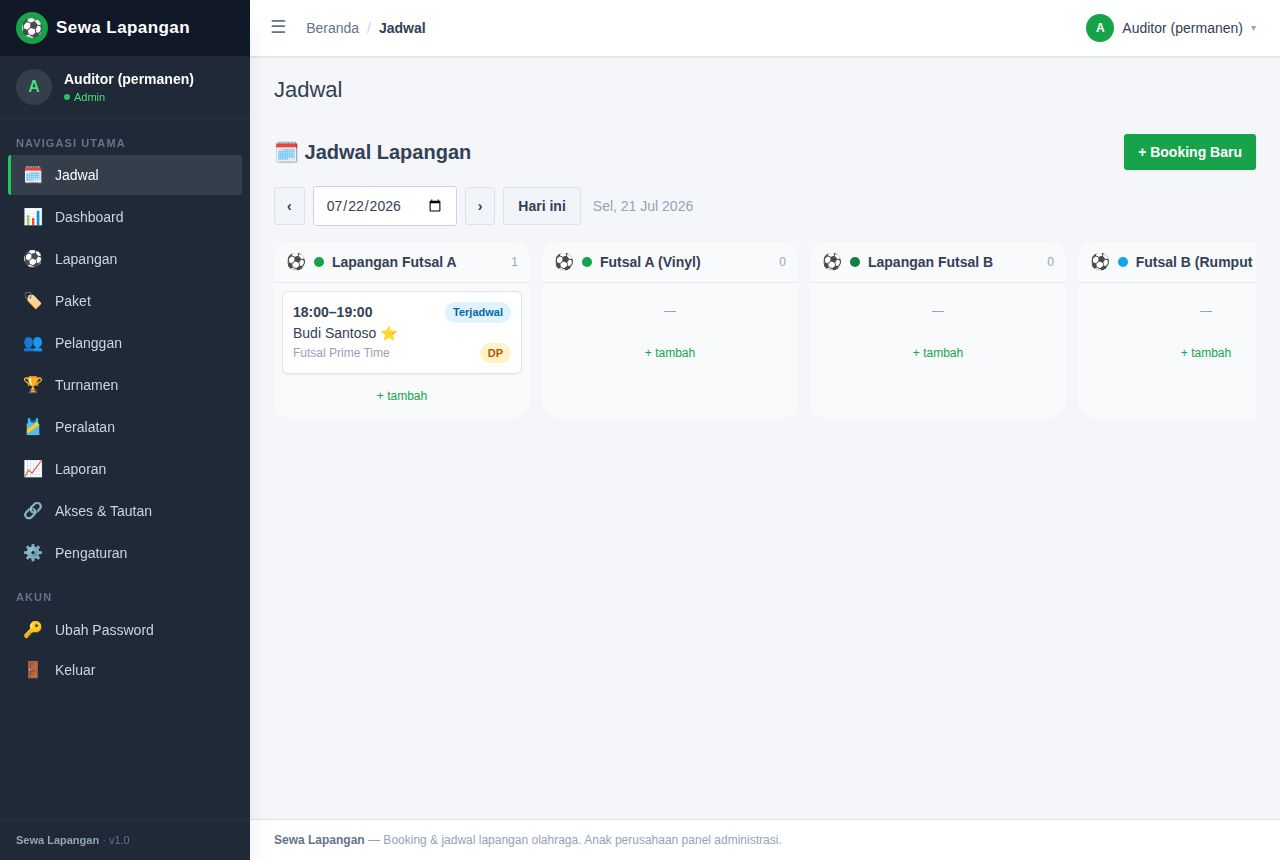Open the Pelanggan menu item
Image resolution: width=1280 pixels, height=860 pixels.
coord(125,343)
